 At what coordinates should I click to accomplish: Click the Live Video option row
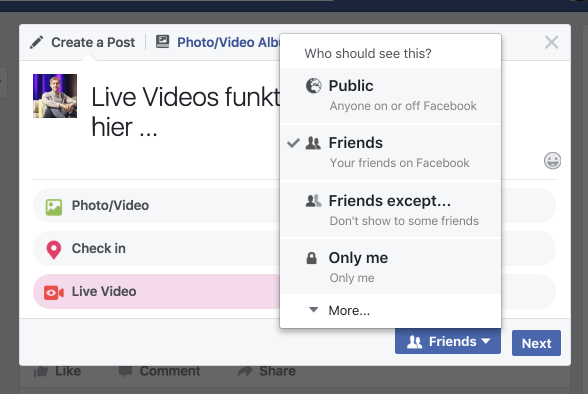(x=158, y=292)
